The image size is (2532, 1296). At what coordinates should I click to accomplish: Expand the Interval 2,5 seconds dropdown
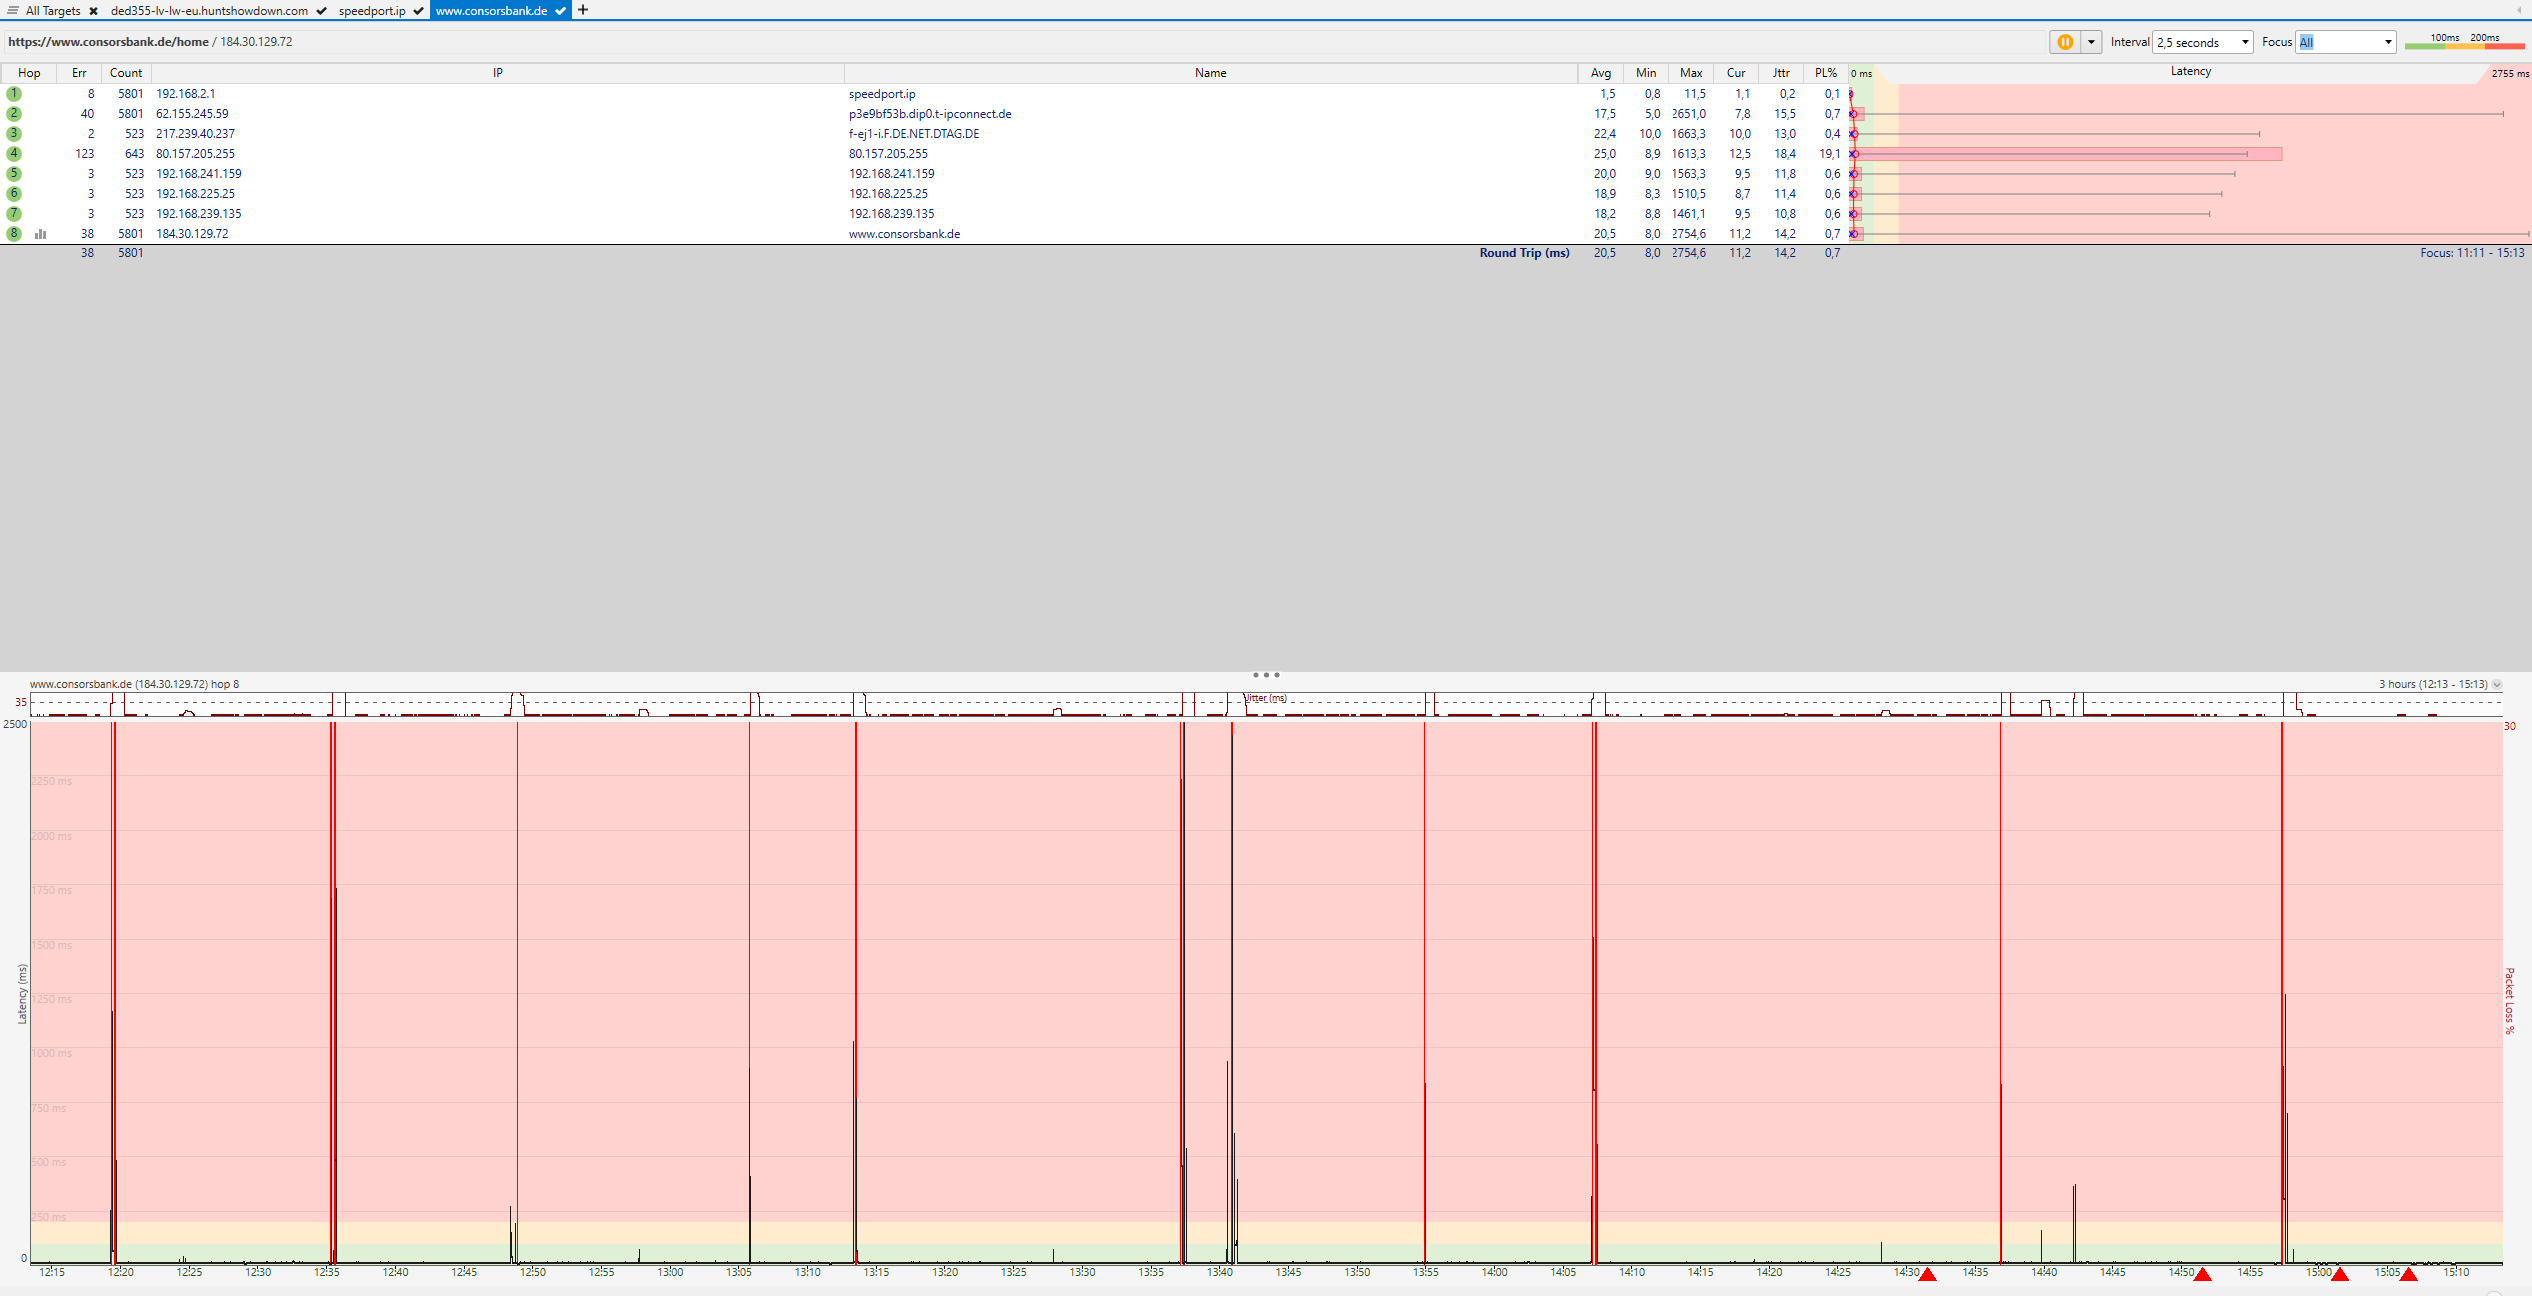coord(2203,42)
